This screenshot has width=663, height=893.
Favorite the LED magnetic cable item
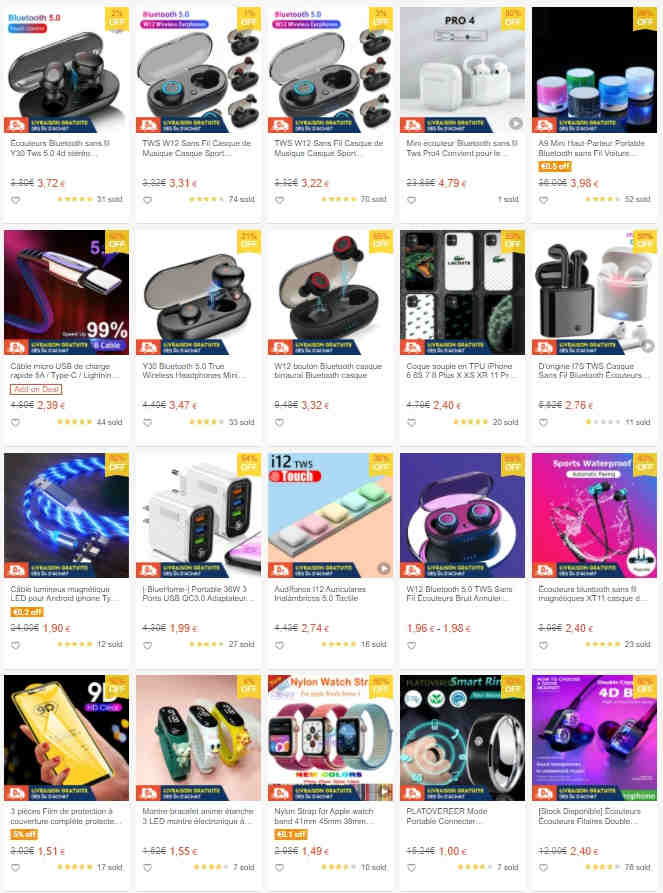coord(15,645)
